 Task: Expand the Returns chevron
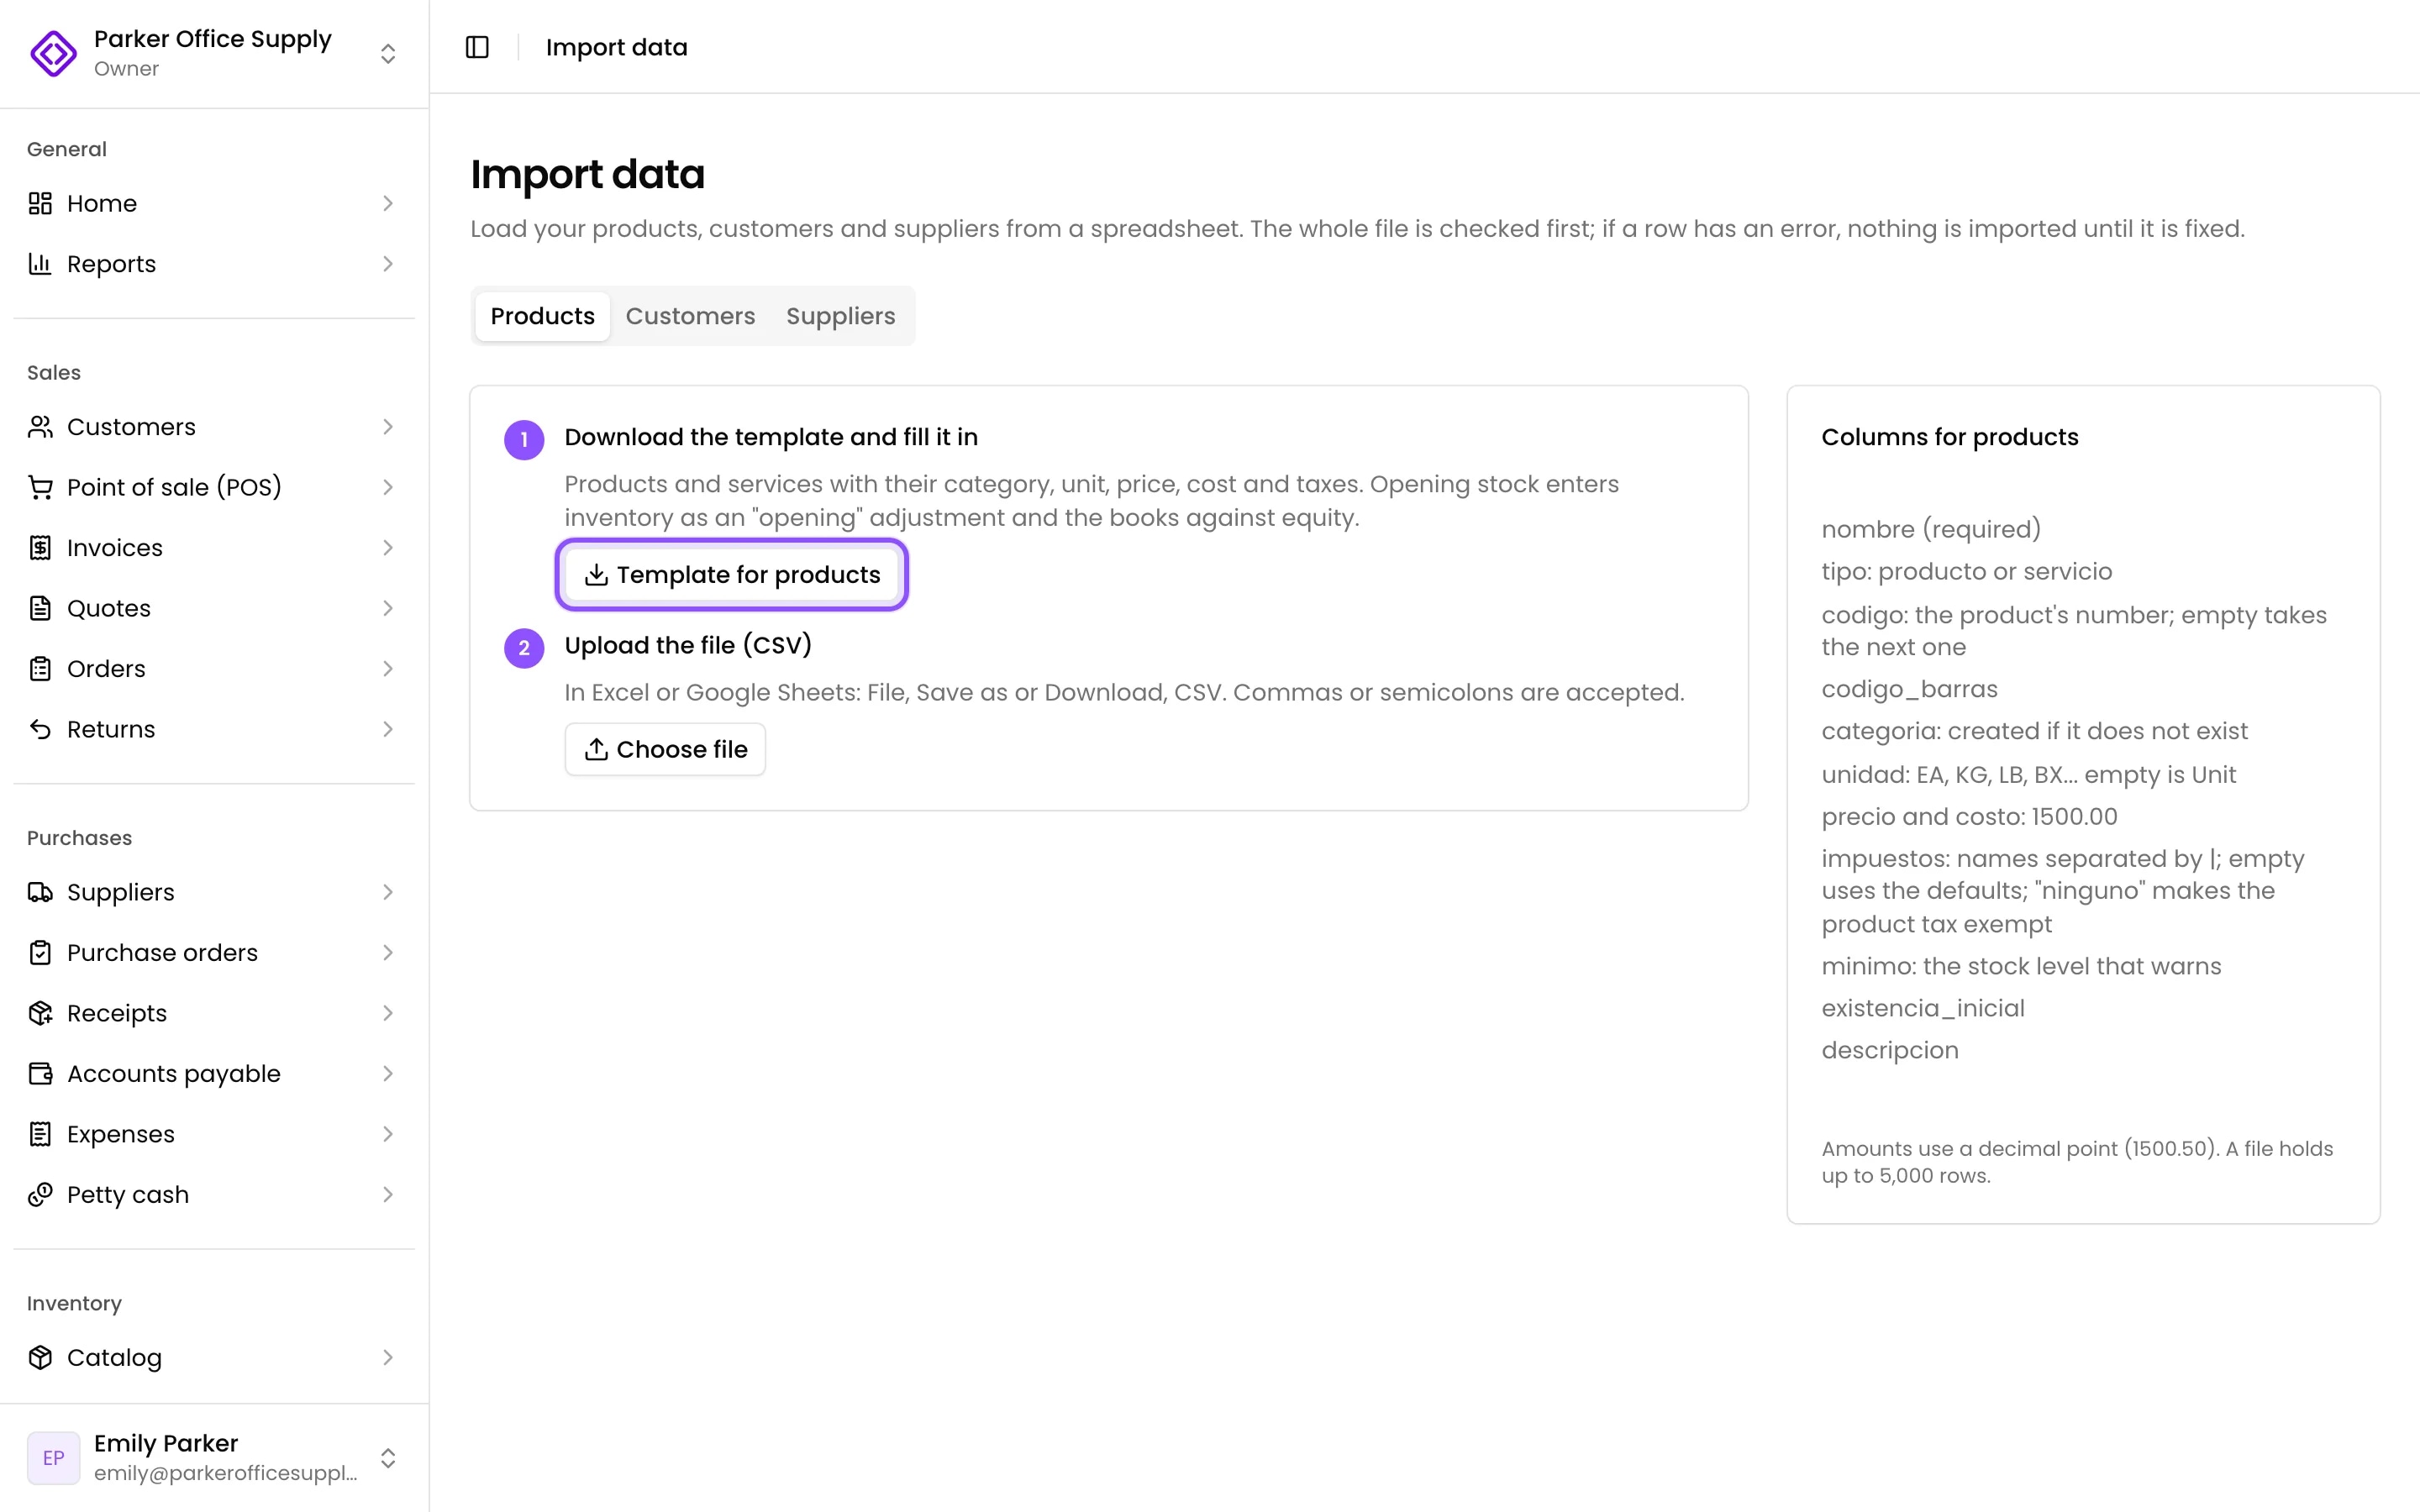pos(388,729)
